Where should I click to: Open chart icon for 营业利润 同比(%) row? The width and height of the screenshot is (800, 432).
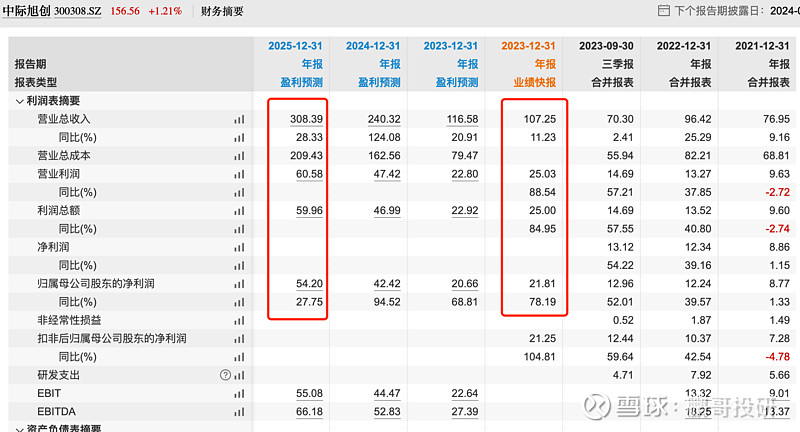(239, 193)
